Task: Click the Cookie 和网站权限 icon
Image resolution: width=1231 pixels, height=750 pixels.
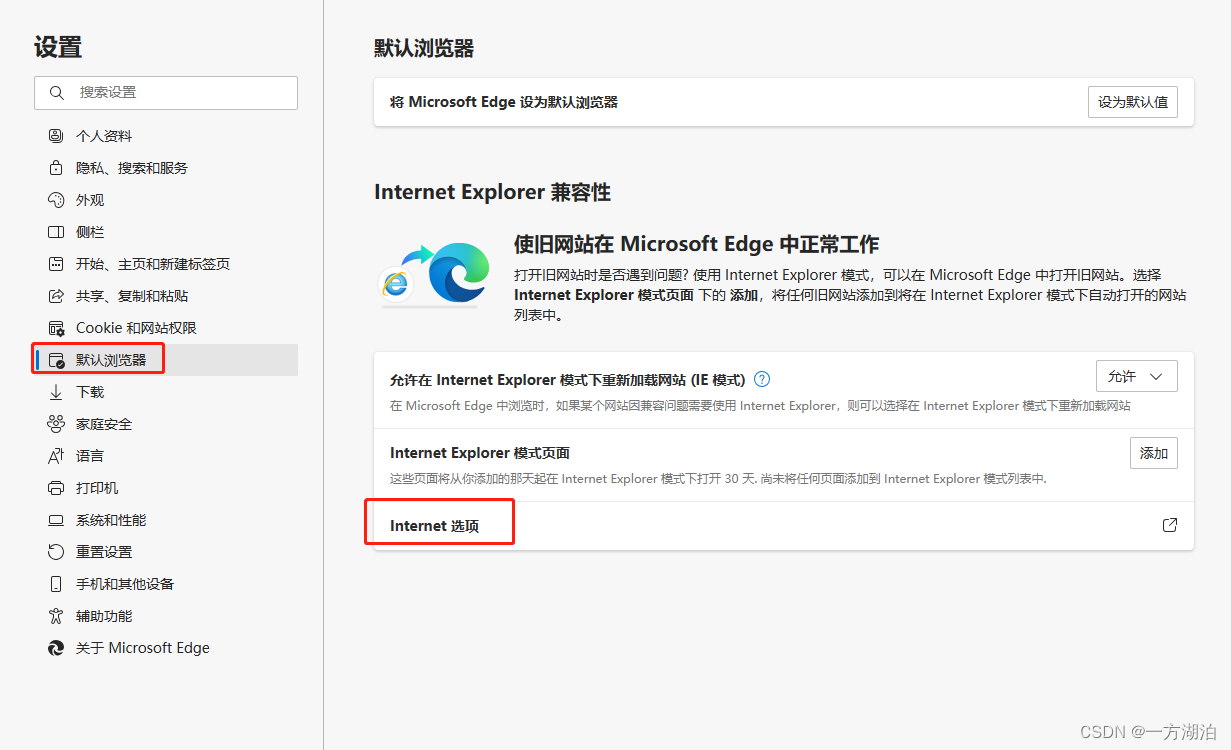Action: (56, 328)
